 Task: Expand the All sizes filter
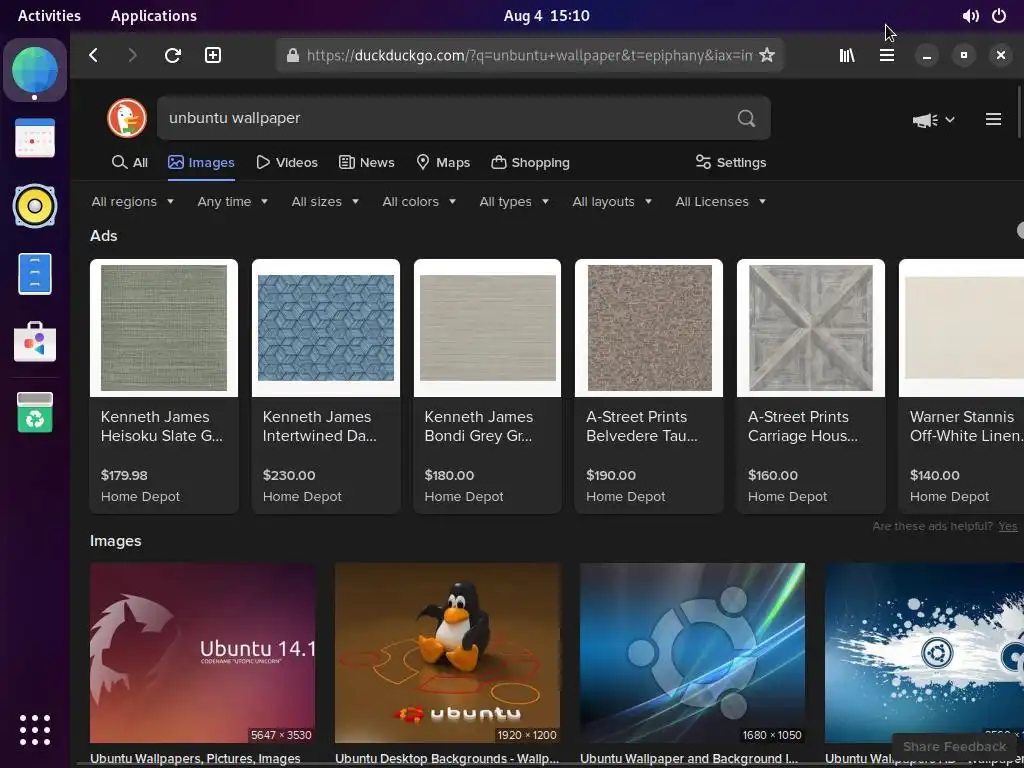[x=325, y=202]
